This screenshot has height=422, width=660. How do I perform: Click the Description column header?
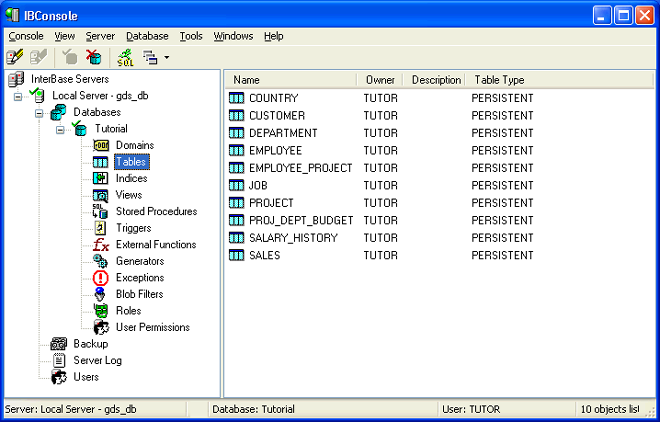(x=434, y=80)
